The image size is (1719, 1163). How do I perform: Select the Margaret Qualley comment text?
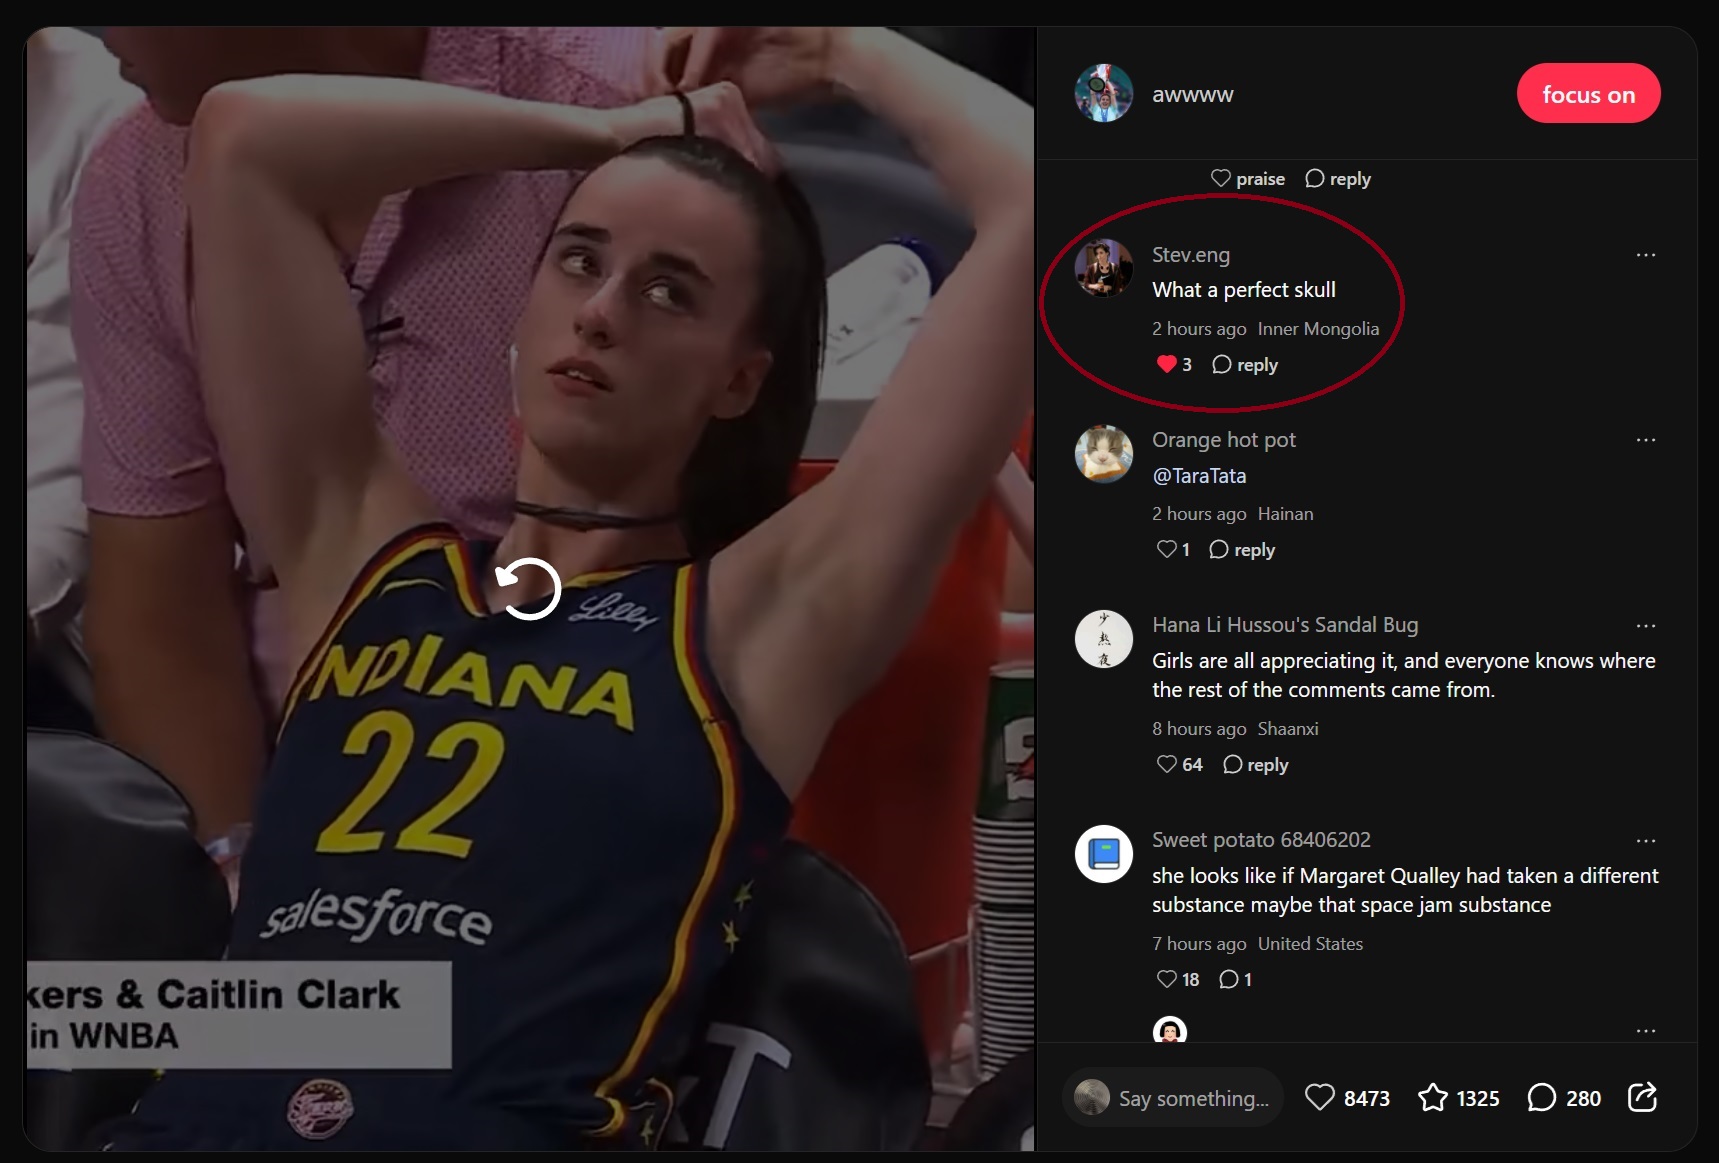[x=1405, y=890]
